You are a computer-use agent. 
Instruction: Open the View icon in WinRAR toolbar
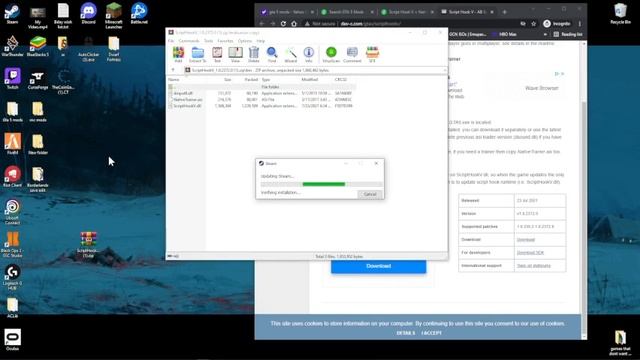[x=235, y=54]
